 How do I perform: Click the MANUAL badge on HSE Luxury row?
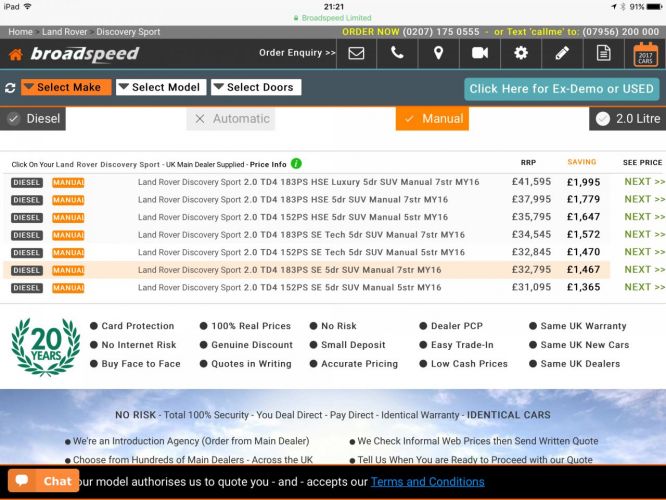tap(68, 182)
